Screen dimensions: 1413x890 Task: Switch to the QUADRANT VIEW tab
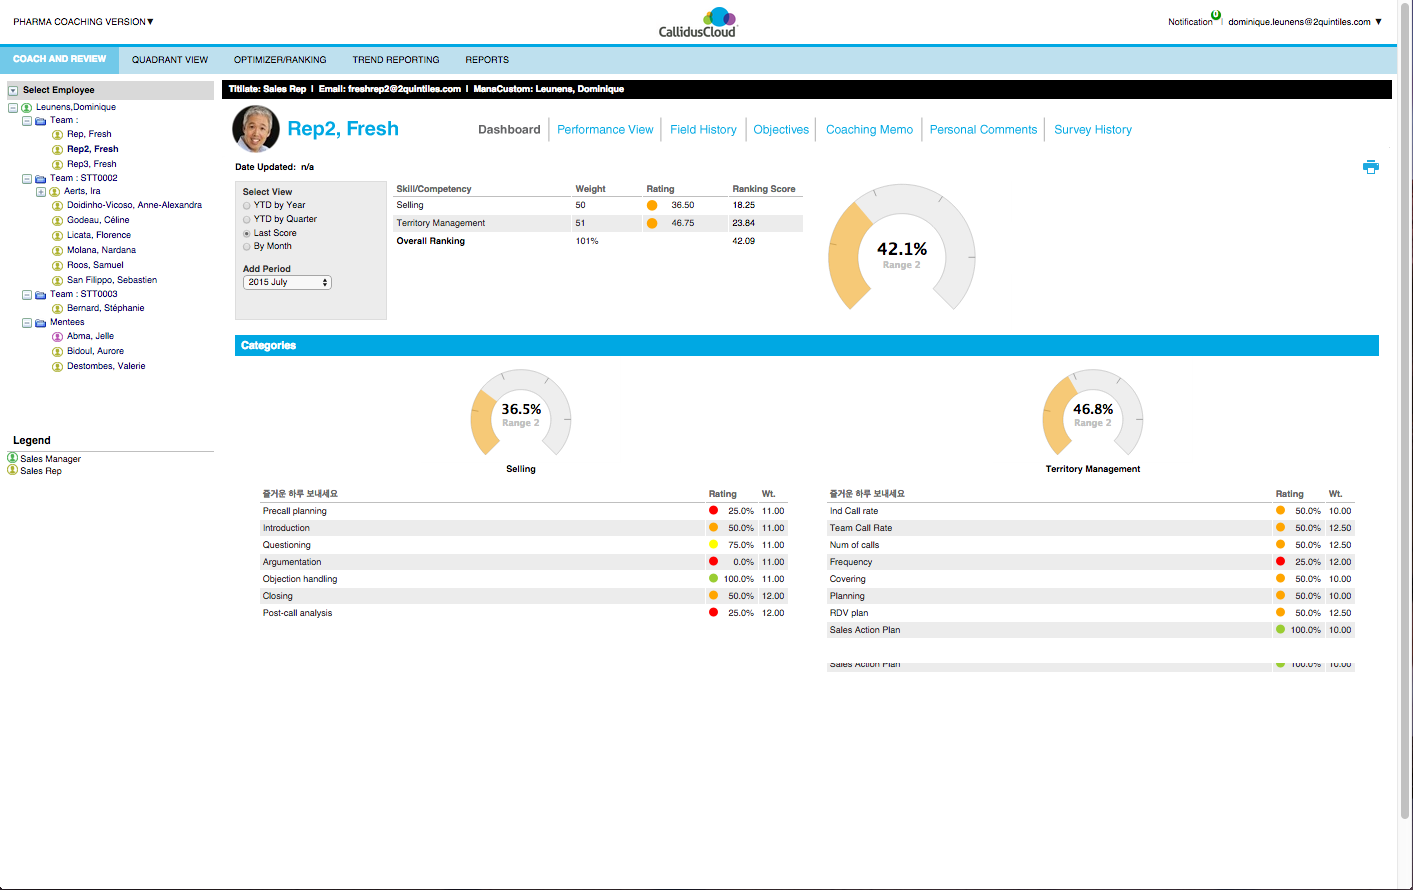170,59
